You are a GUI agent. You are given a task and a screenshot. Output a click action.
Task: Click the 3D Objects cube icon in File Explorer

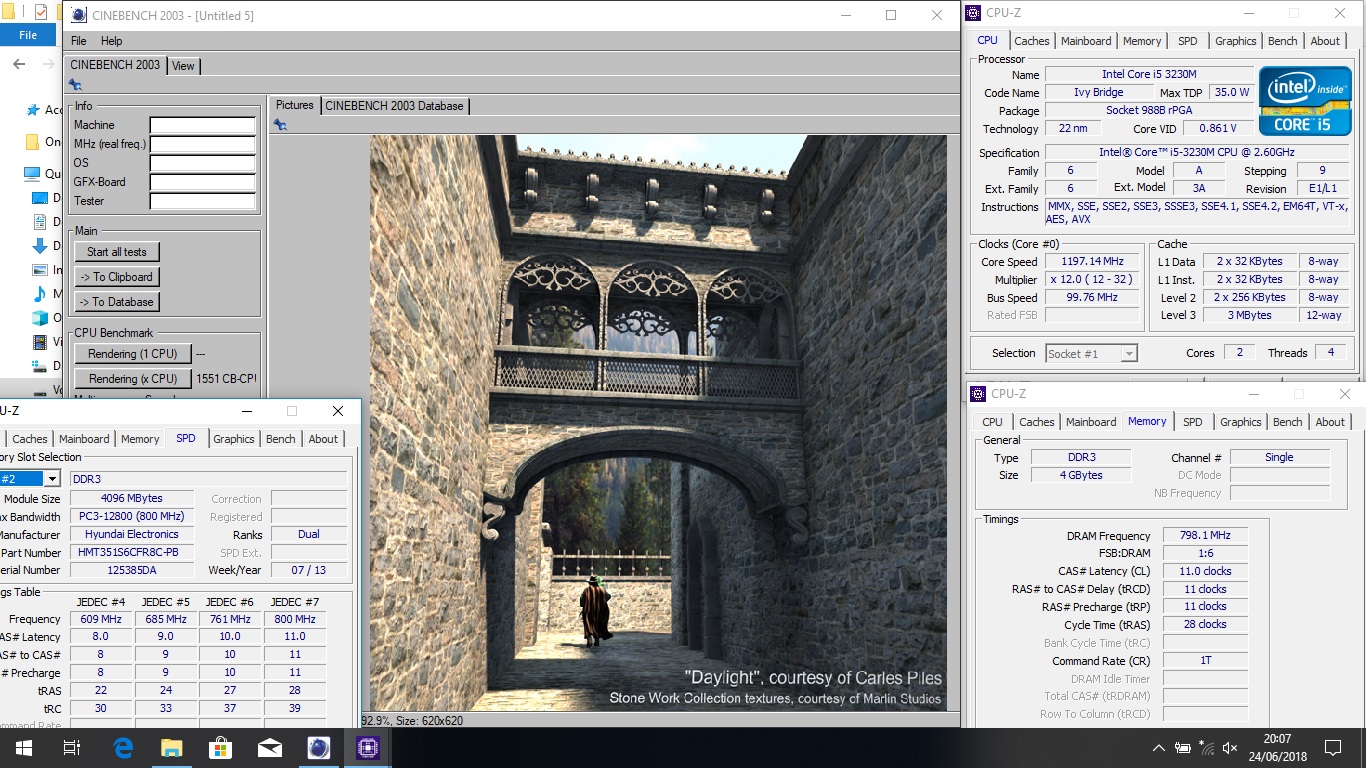[40, 318]
